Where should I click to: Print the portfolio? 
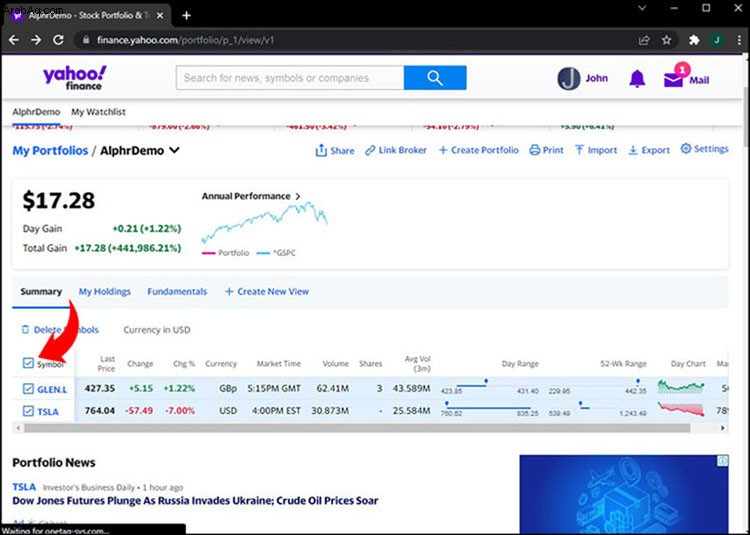click(546, 150)
